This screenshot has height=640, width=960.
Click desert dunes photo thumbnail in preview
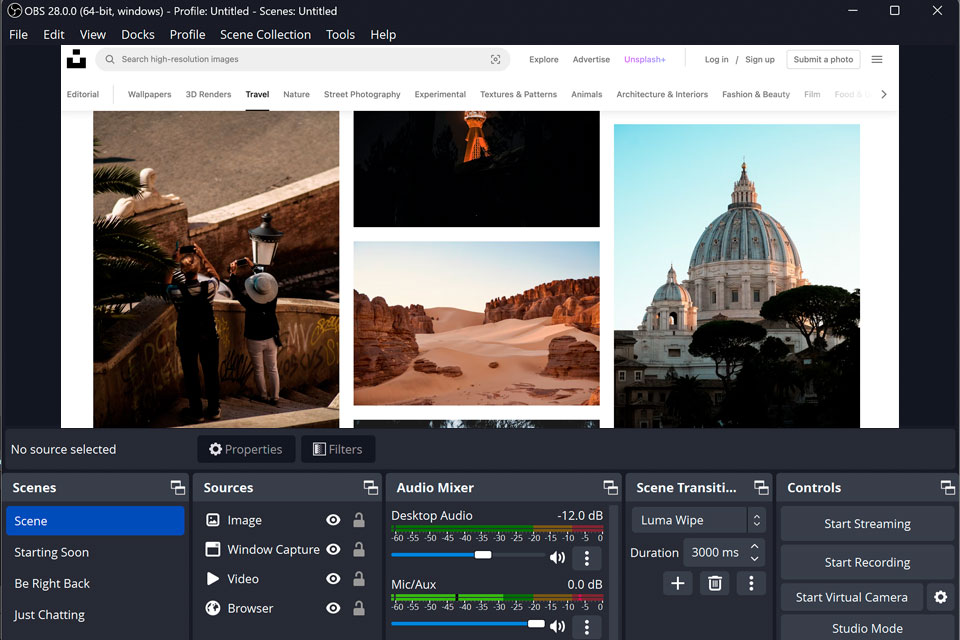(476, 323)
